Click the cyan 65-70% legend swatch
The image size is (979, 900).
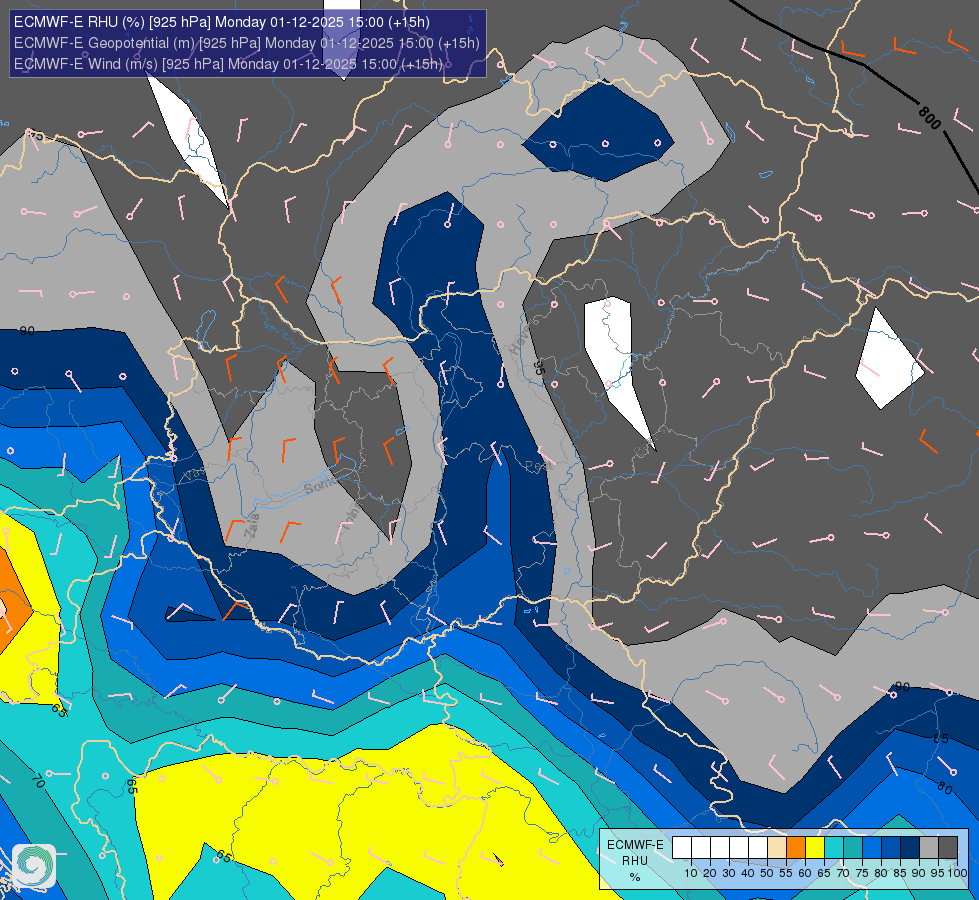click(x=834, y=848)
